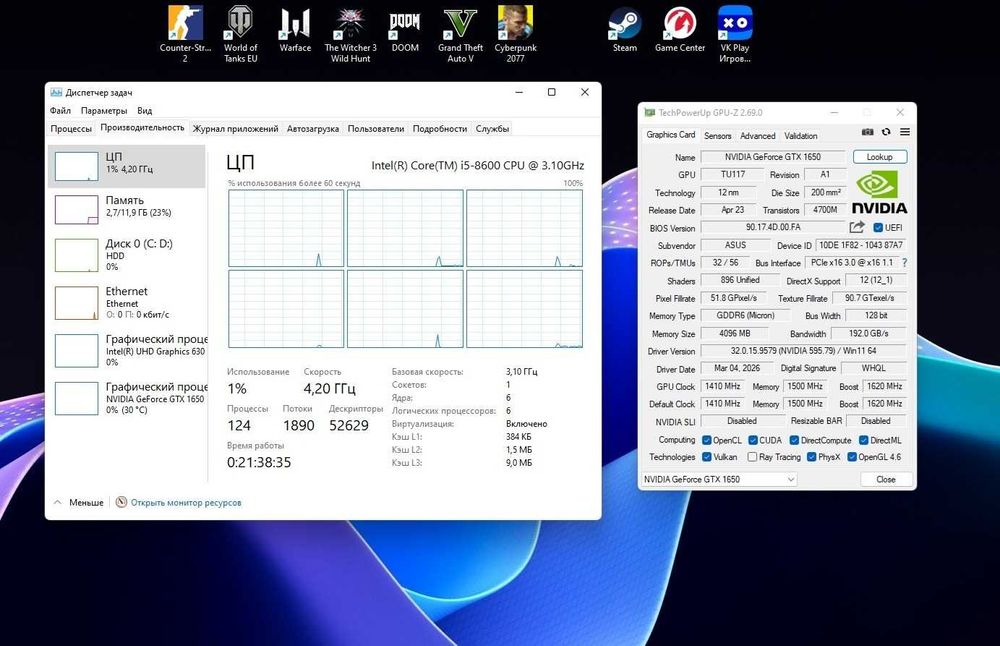Open the Steam desktop shortcut
The width and height of the screenshot is (1000, 646).
[x=624, y=29]
